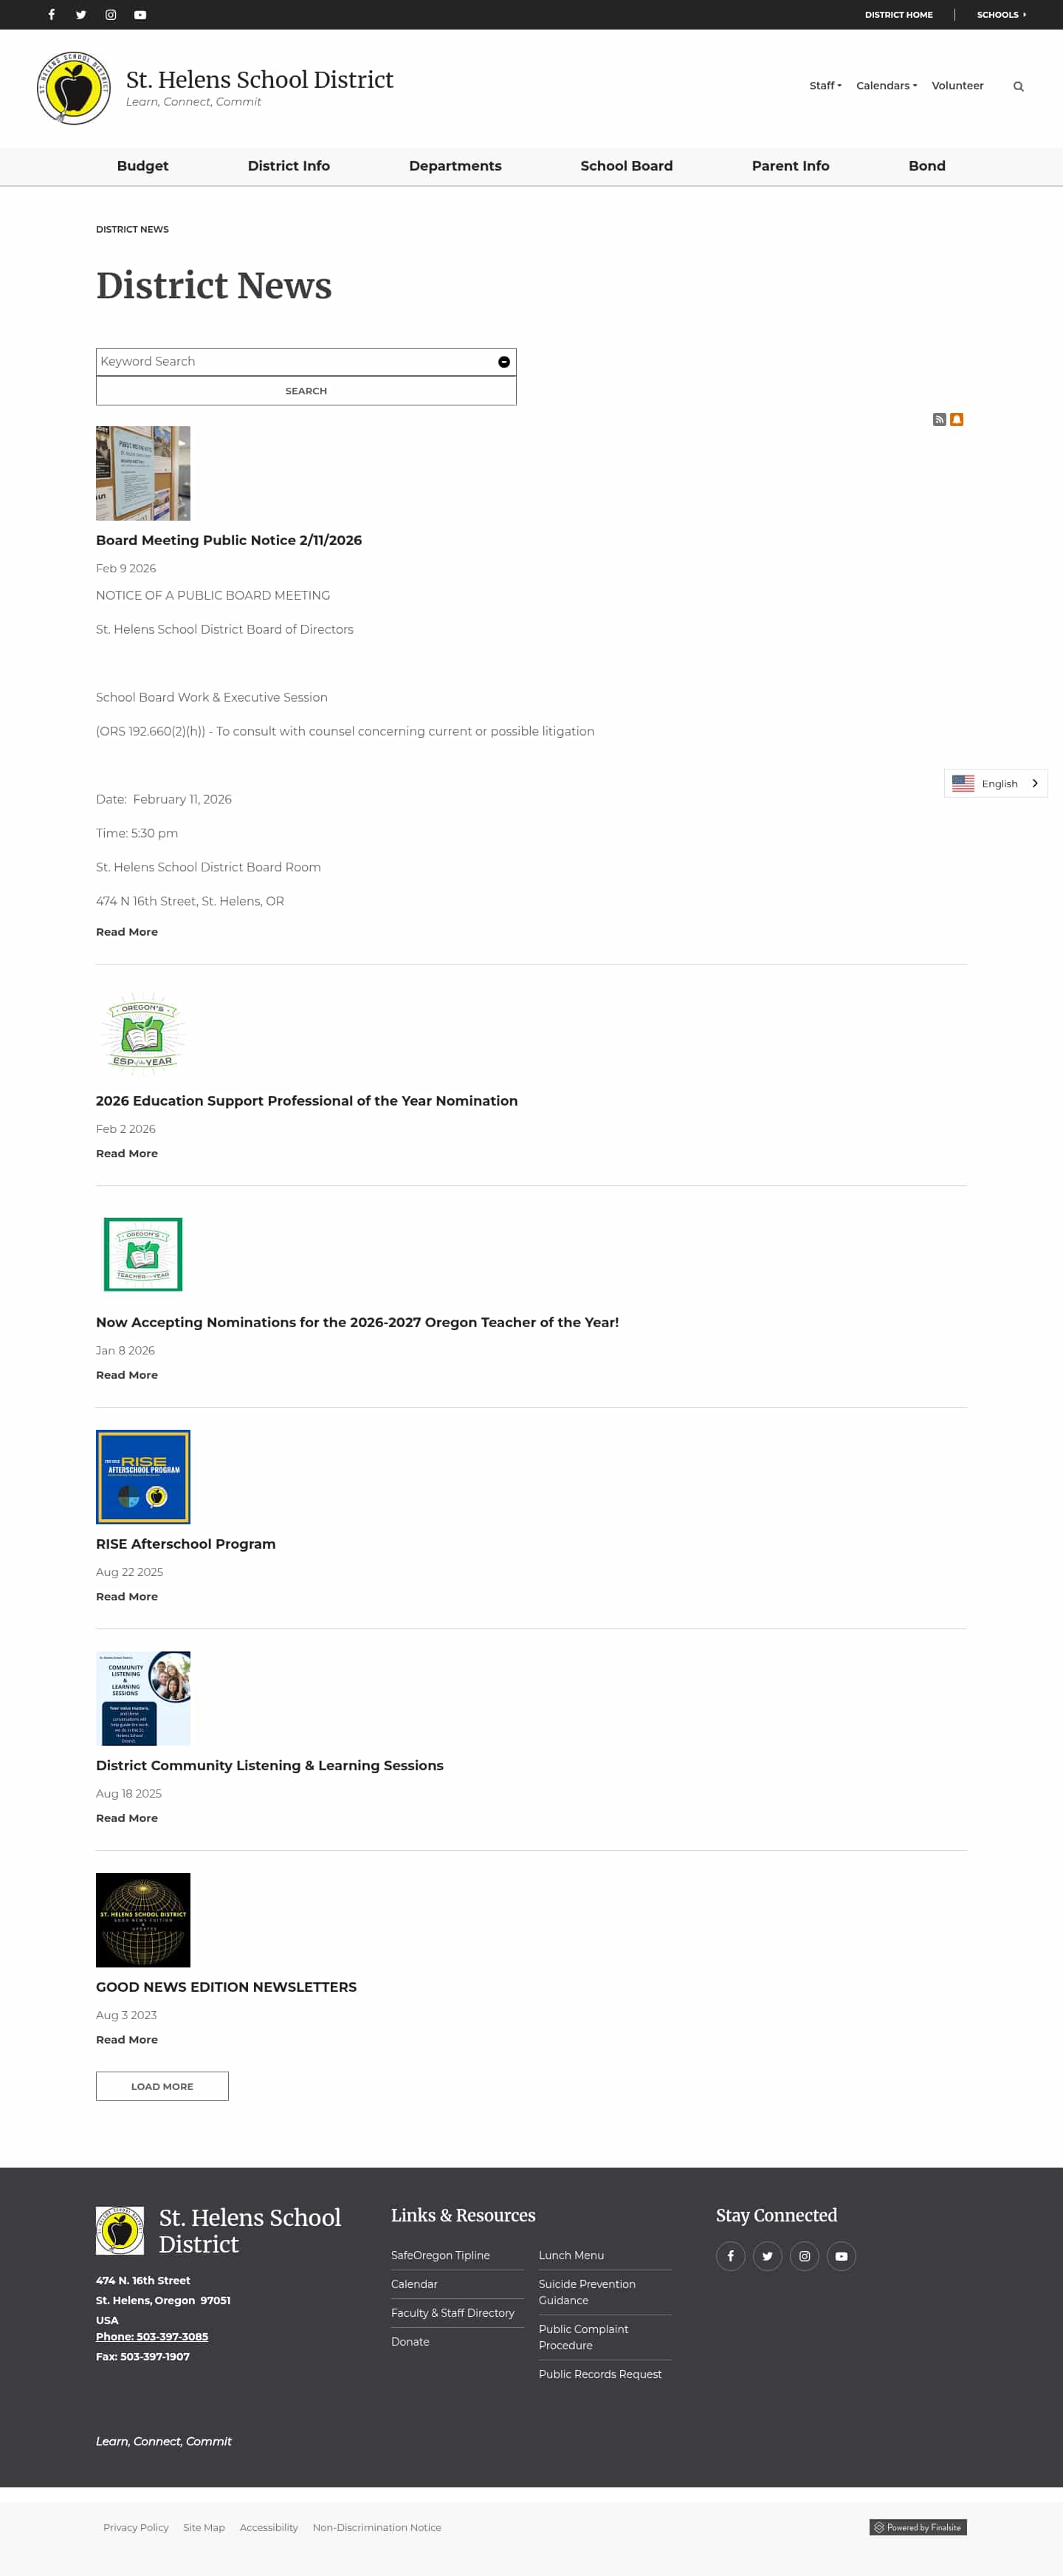Open the Board Meeting notice thumbnail
Image resolution: width=1063 pixels, height=2576 pixels.
coord(143,474)
